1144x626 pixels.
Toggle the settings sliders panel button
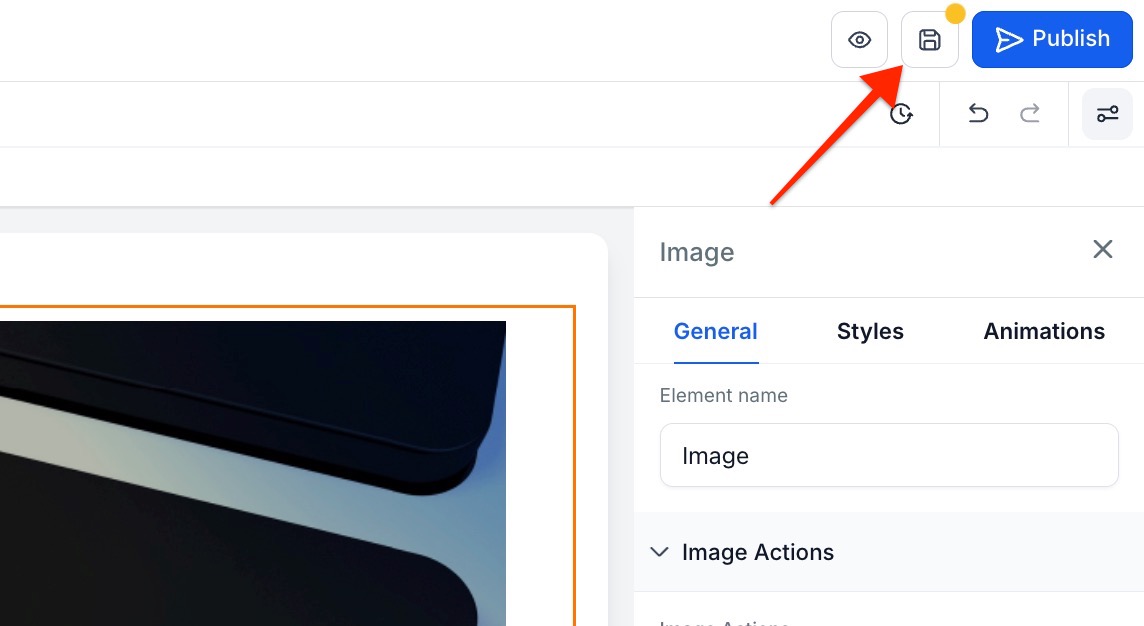pyautogui.click(x=1107, y=114)
